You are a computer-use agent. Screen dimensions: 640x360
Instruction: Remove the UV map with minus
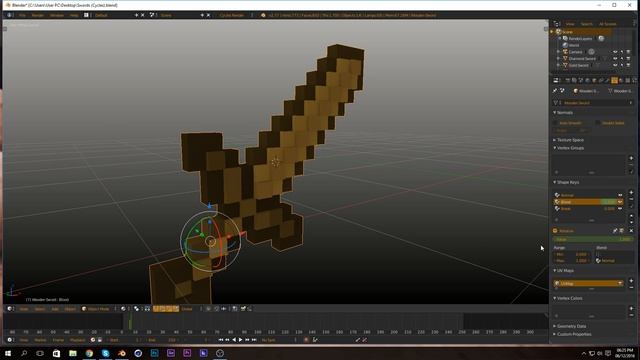click(x=631, y=287)
